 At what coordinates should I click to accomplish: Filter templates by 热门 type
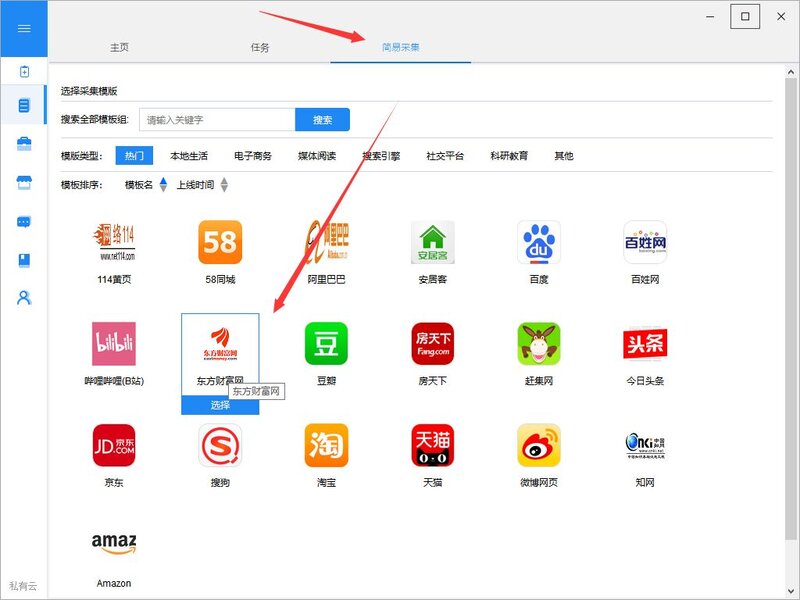(134, 156)
